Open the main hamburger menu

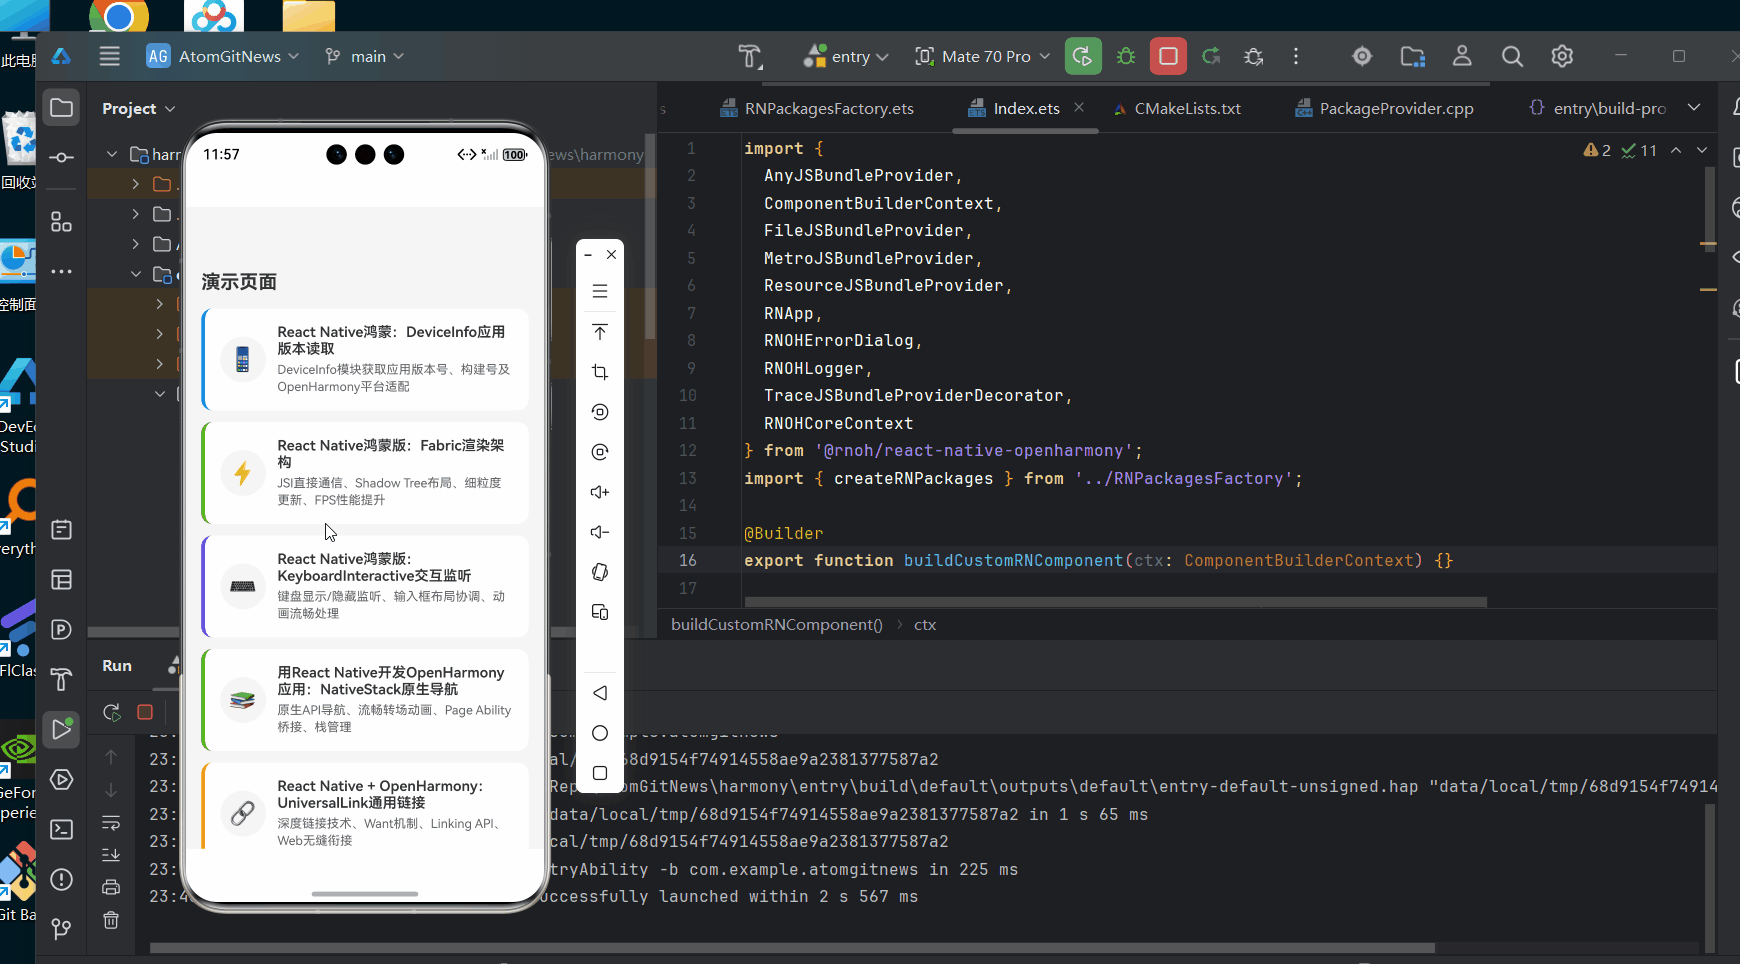[110, 57]
